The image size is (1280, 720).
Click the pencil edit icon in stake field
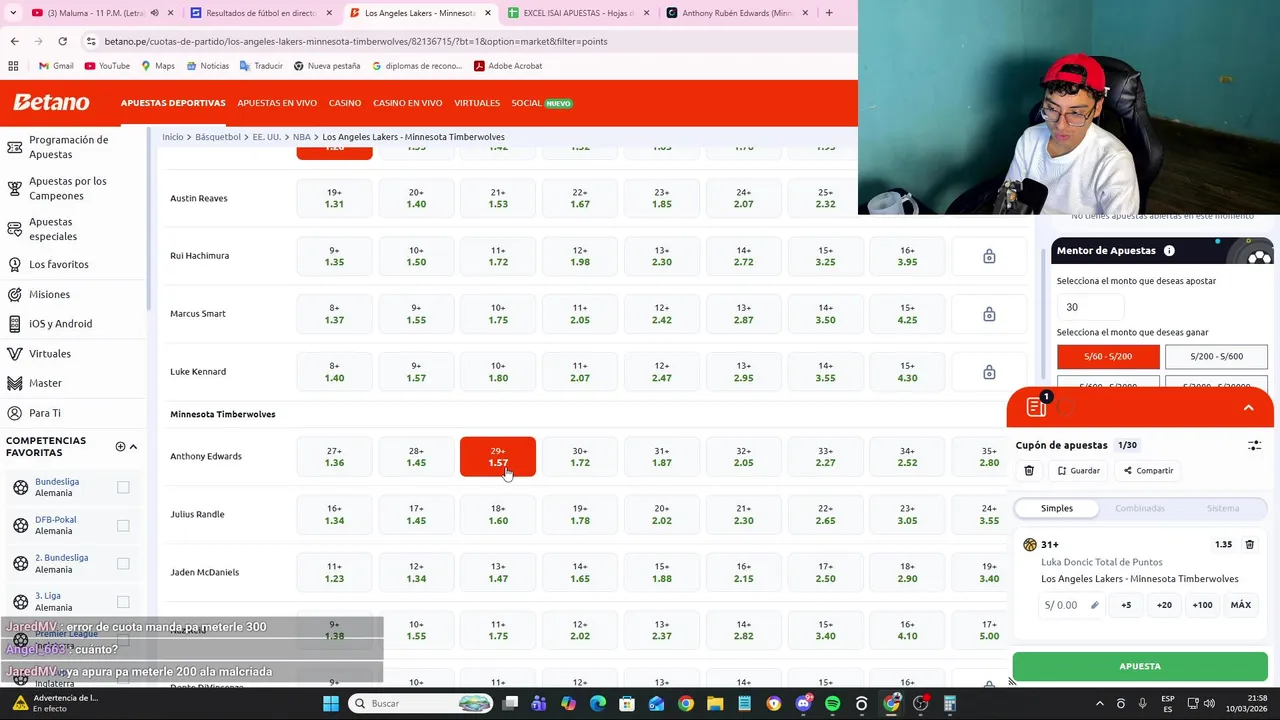[1094, 605]
